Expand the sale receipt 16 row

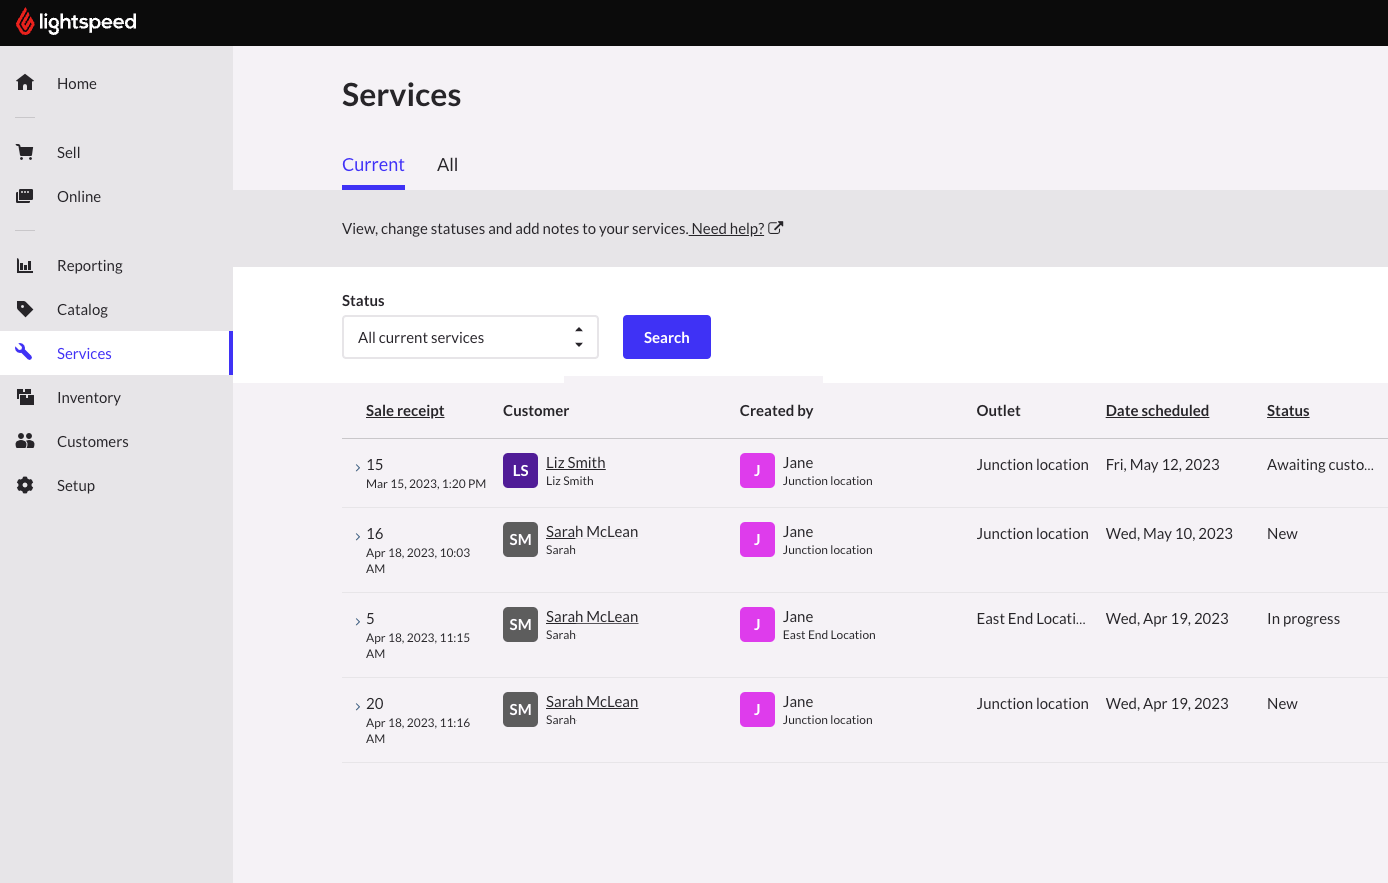coord(358,536)
